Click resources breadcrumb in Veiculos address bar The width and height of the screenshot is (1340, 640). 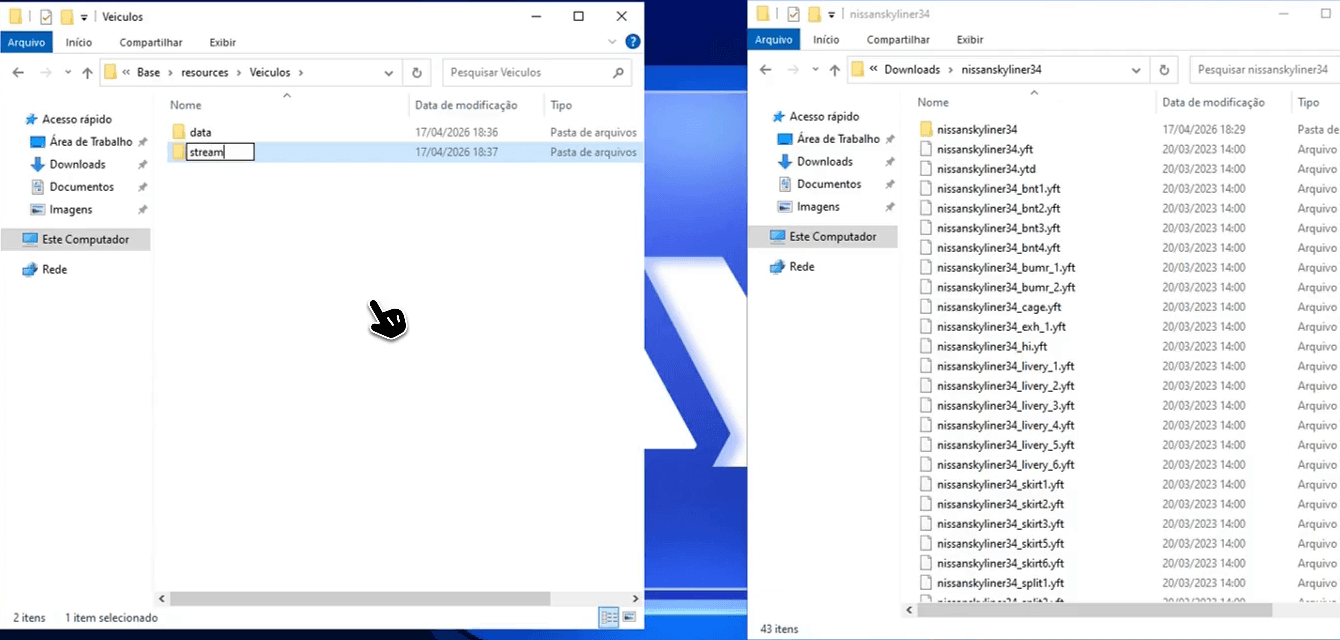[x=204, y=72]
